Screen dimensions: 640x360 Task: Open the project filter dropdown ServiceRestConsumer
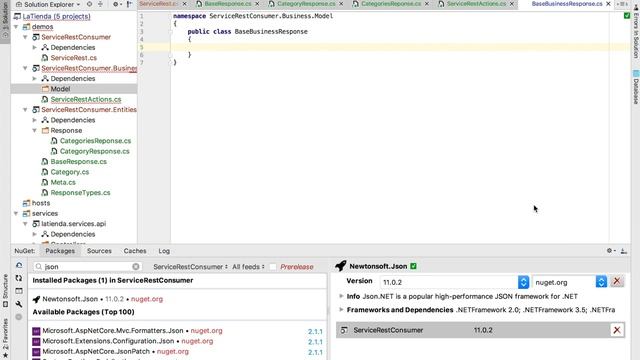[x=191, y=267]
